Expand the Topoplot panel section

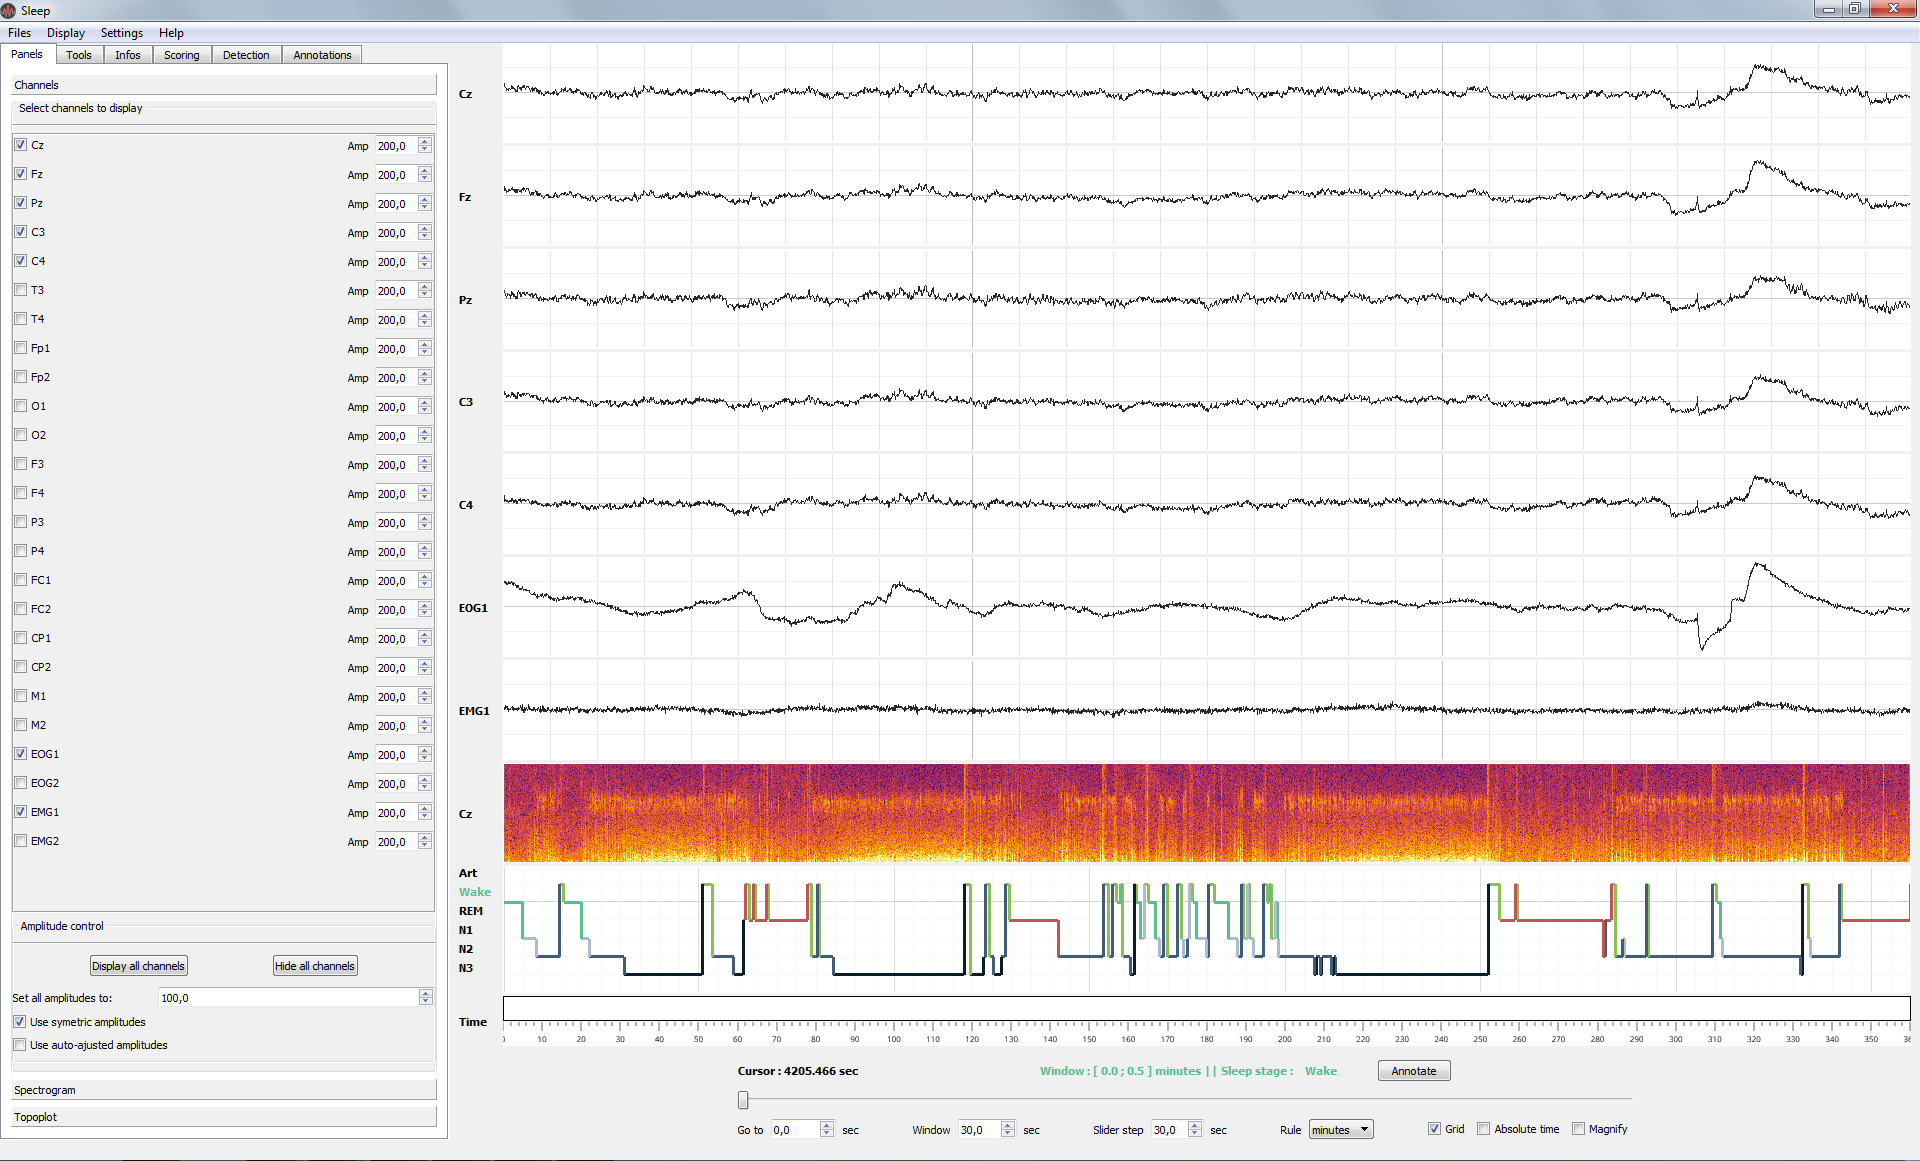coord(224,1117)
